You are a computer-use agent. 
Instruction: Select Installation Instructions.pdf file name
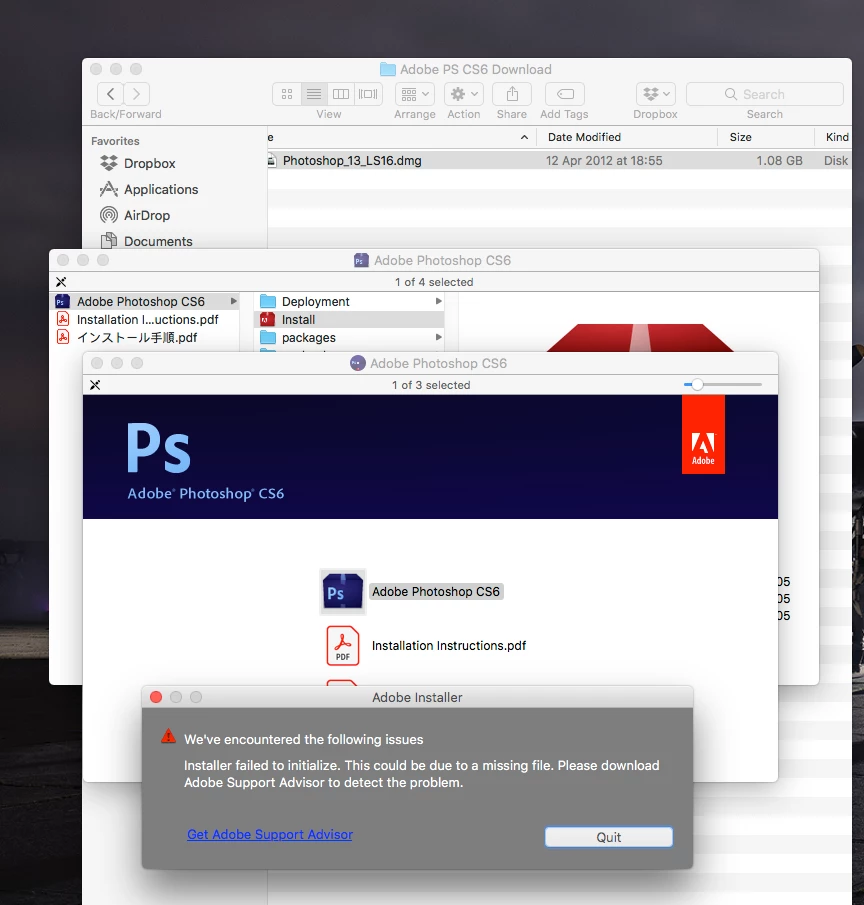coord(449,645)
